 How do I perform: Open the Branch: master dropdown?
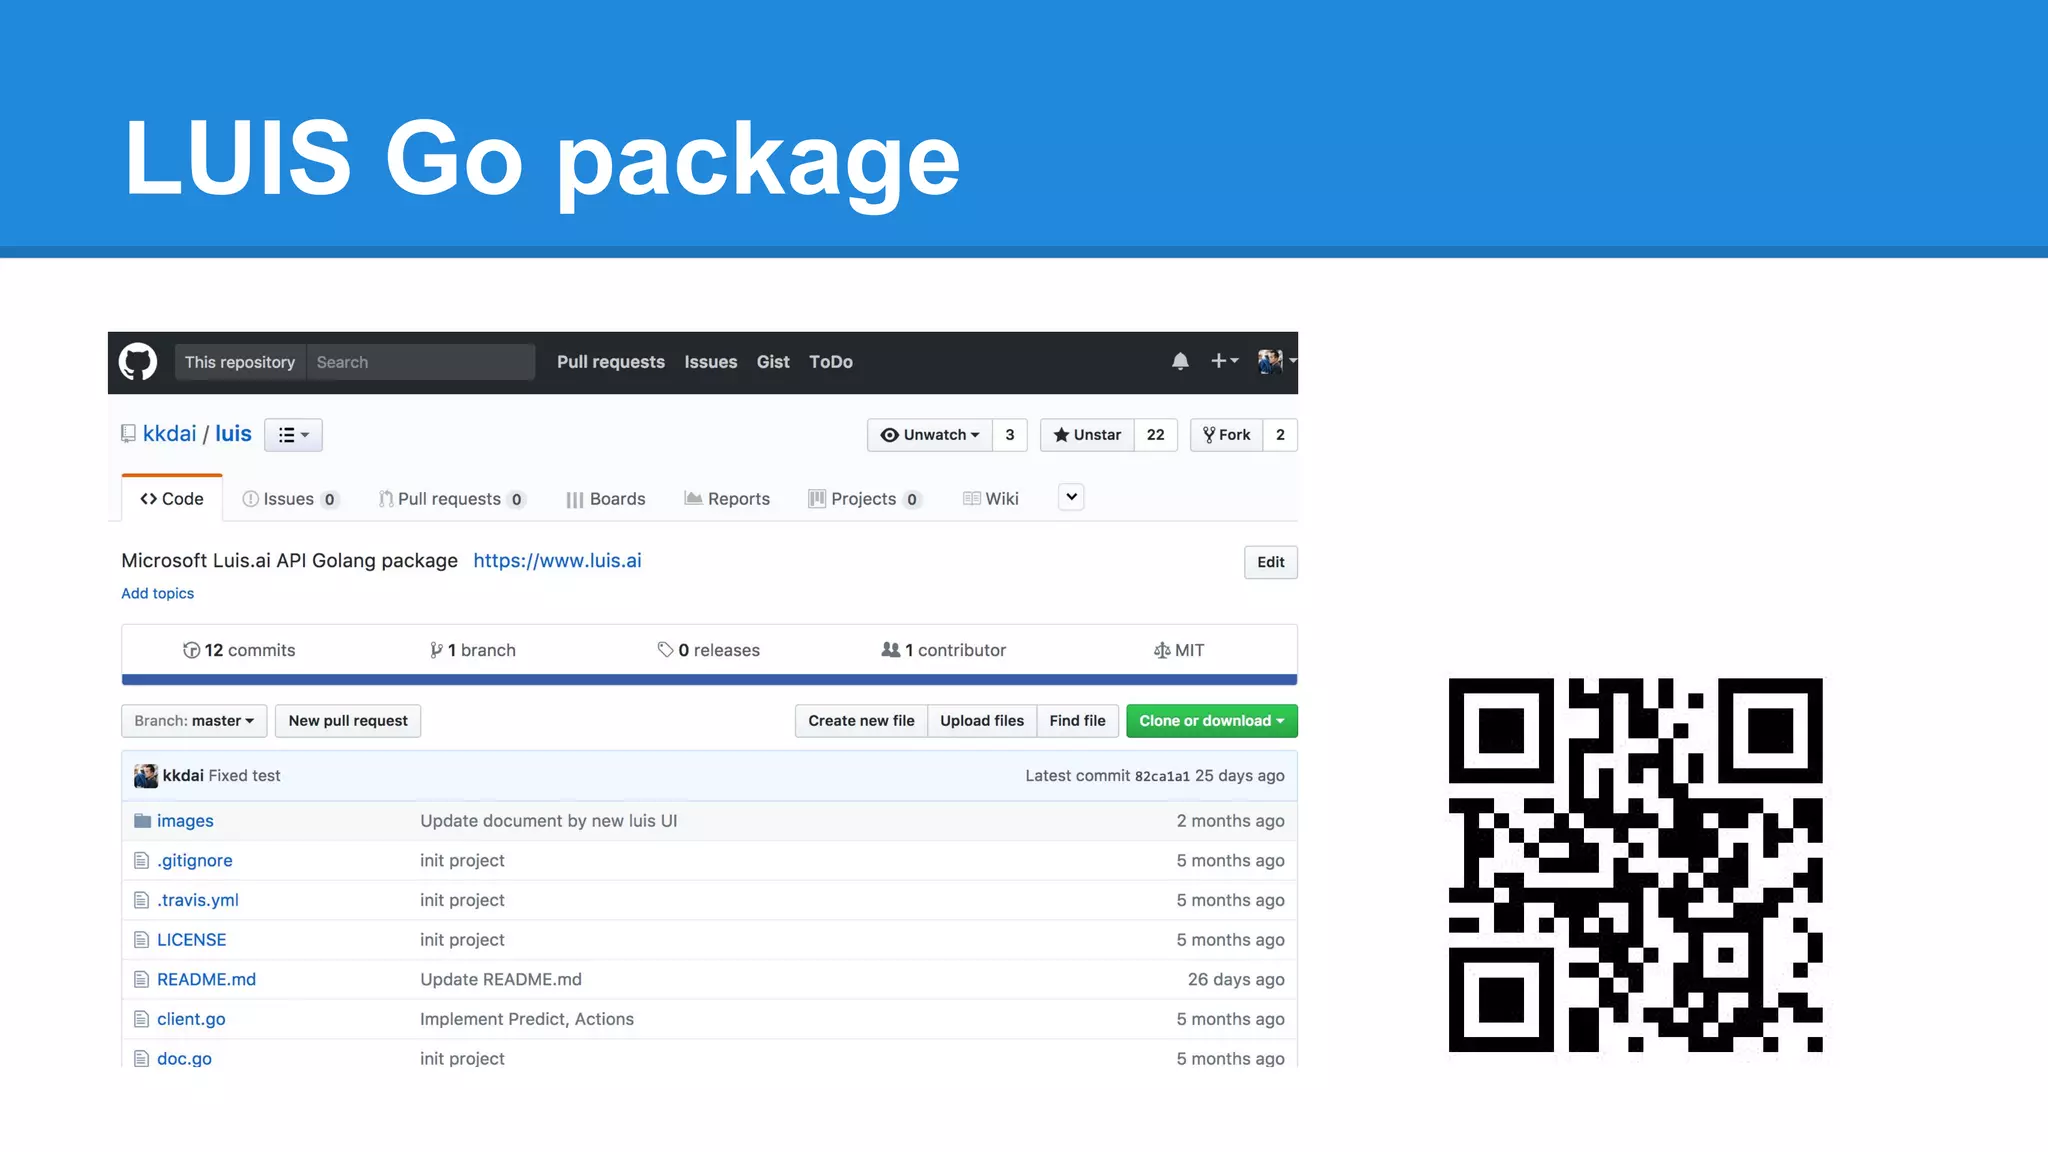click(x=194, y=721)
